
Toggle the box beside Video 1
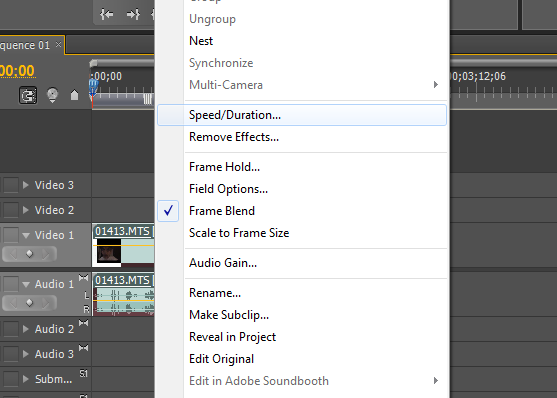pos(11,235)
